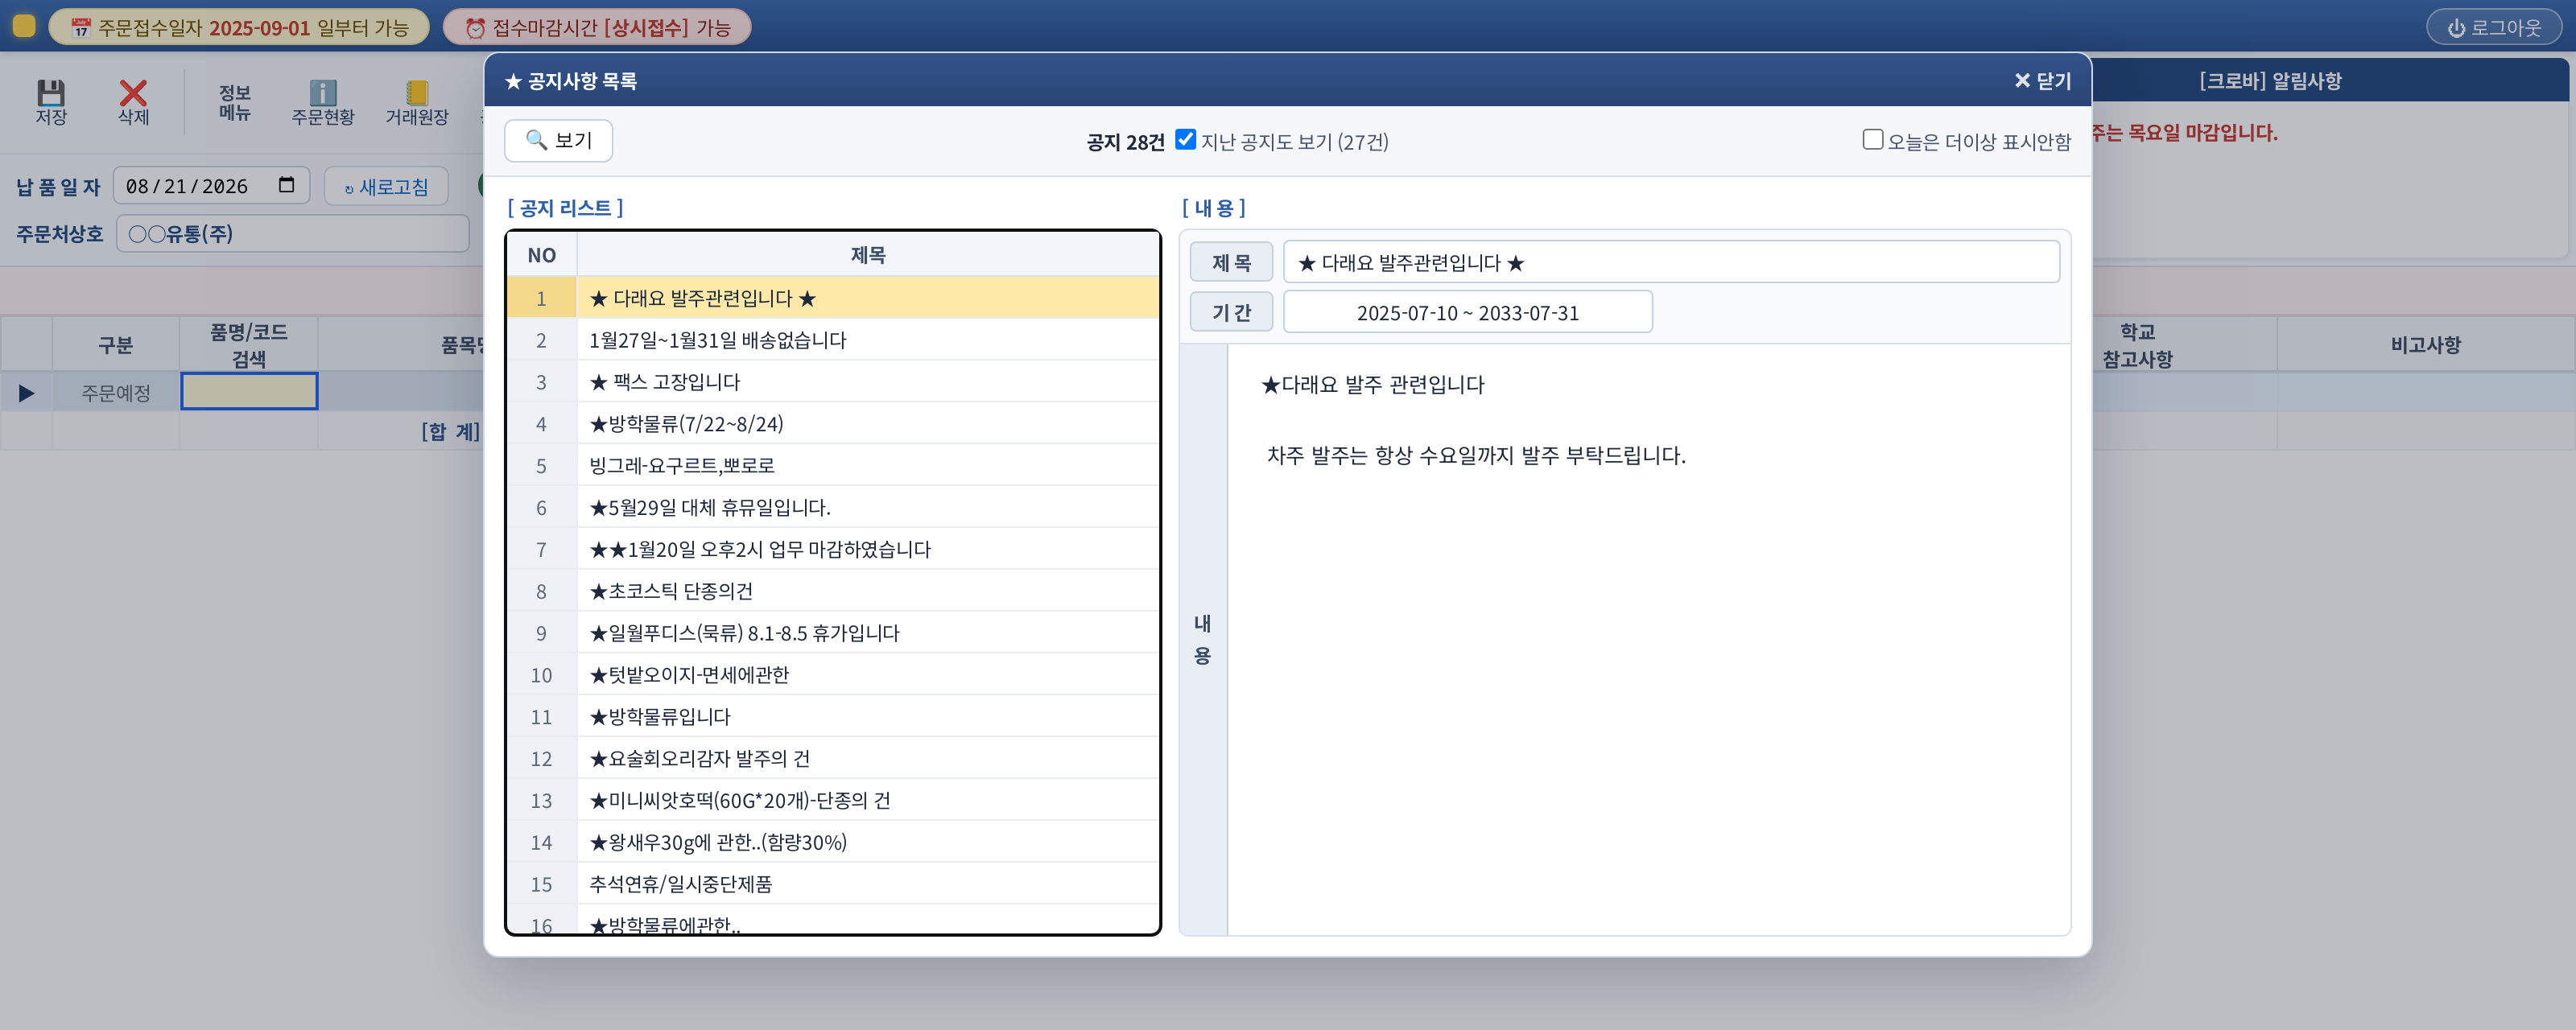The height and width of the screenshot is (1030, 2576).
Task: Click the 구분 column header in order table
Action: 115,345
